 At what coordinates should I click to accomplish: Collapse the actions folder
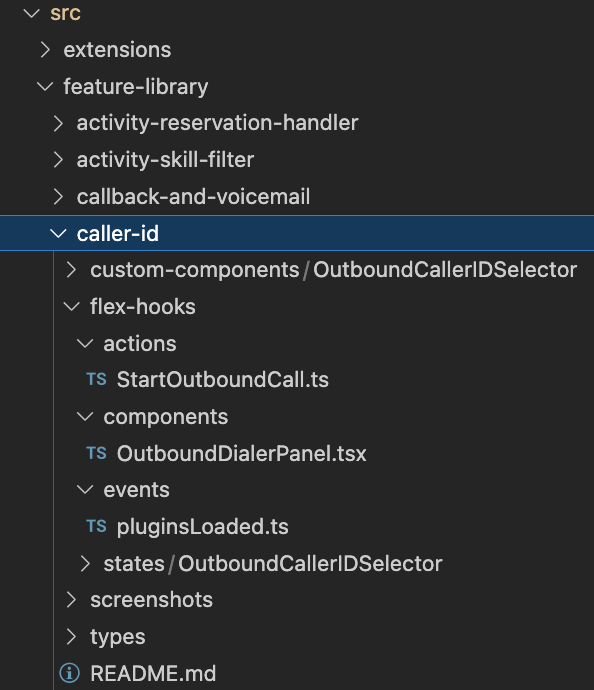tap(84, 343)
